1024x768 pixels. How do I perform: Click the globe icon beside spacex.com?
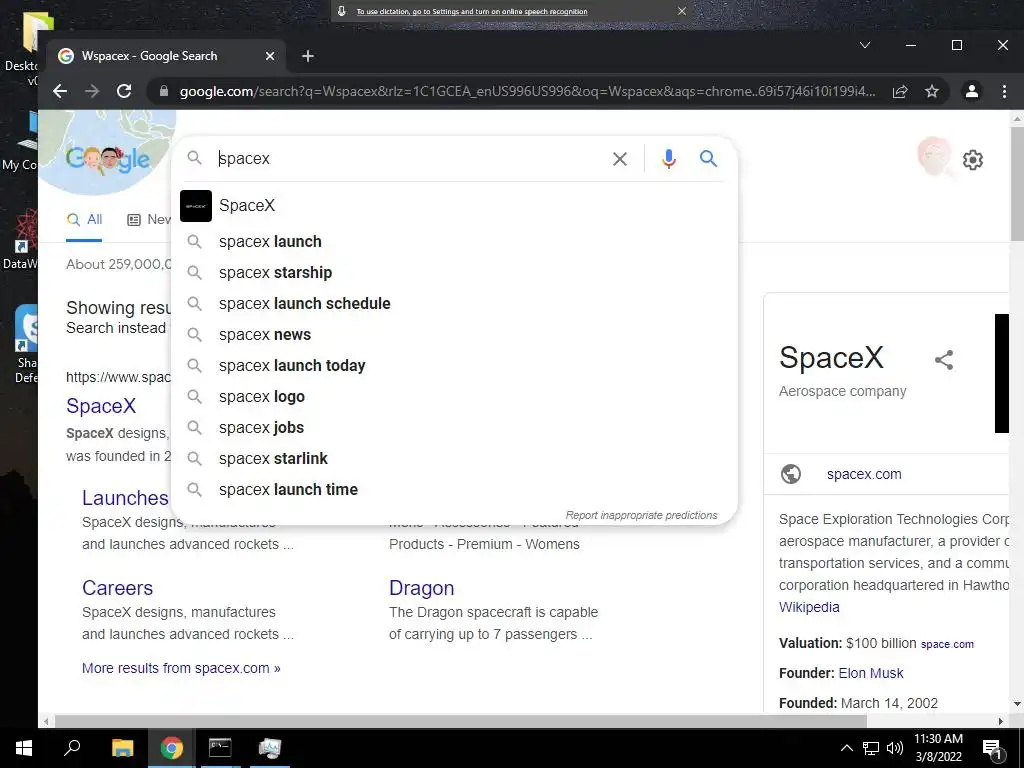click(791, 473)
